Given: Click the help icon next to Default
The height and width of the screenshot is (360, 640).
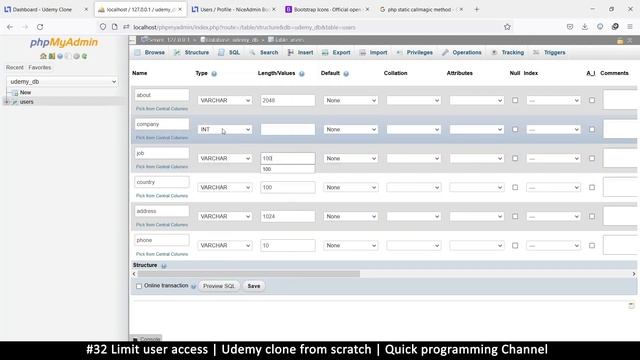Looking at the screenshot, I should pyautogui.click(x=346, y=74).
